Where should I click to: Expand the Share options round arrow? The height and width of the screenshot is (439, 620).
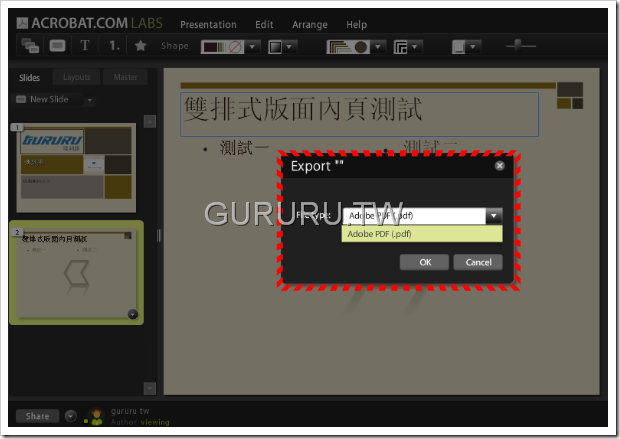pyautogui.click(x=71, y=416)
